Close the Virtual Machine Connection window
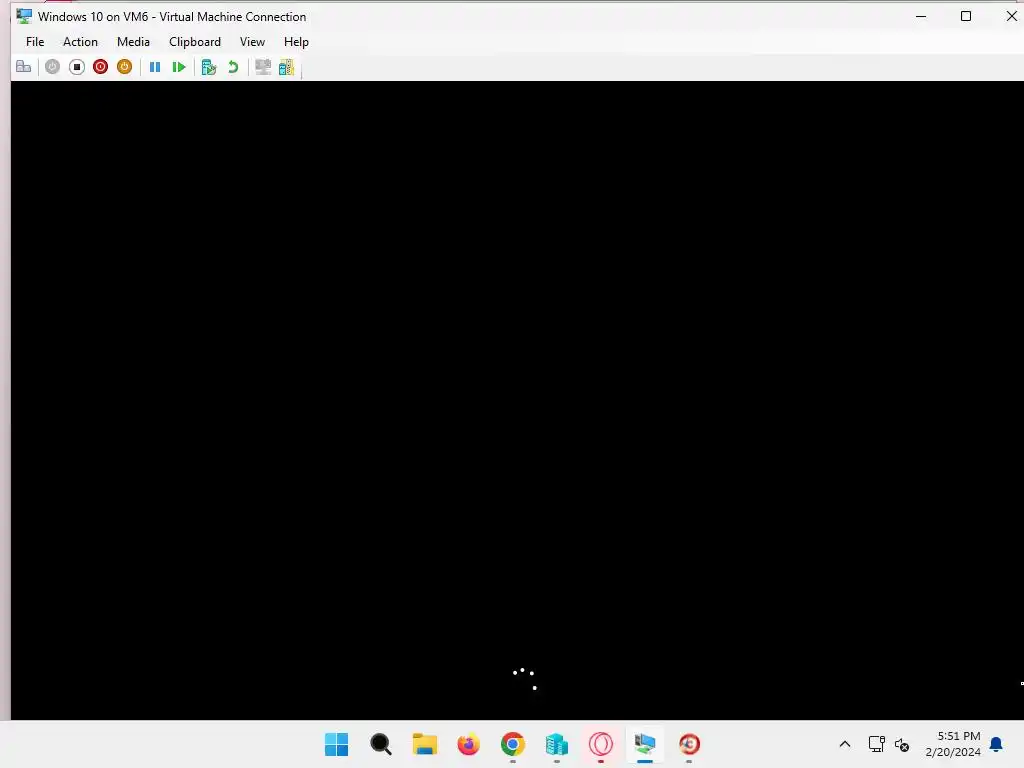Screen dimensions: 1024x768 coord(1011,16)
